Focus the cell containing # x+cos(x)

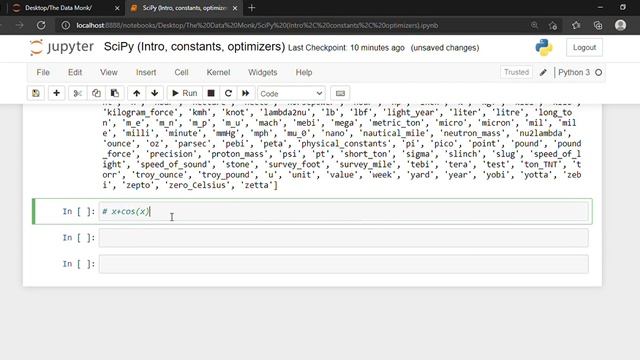coord(343,211)
